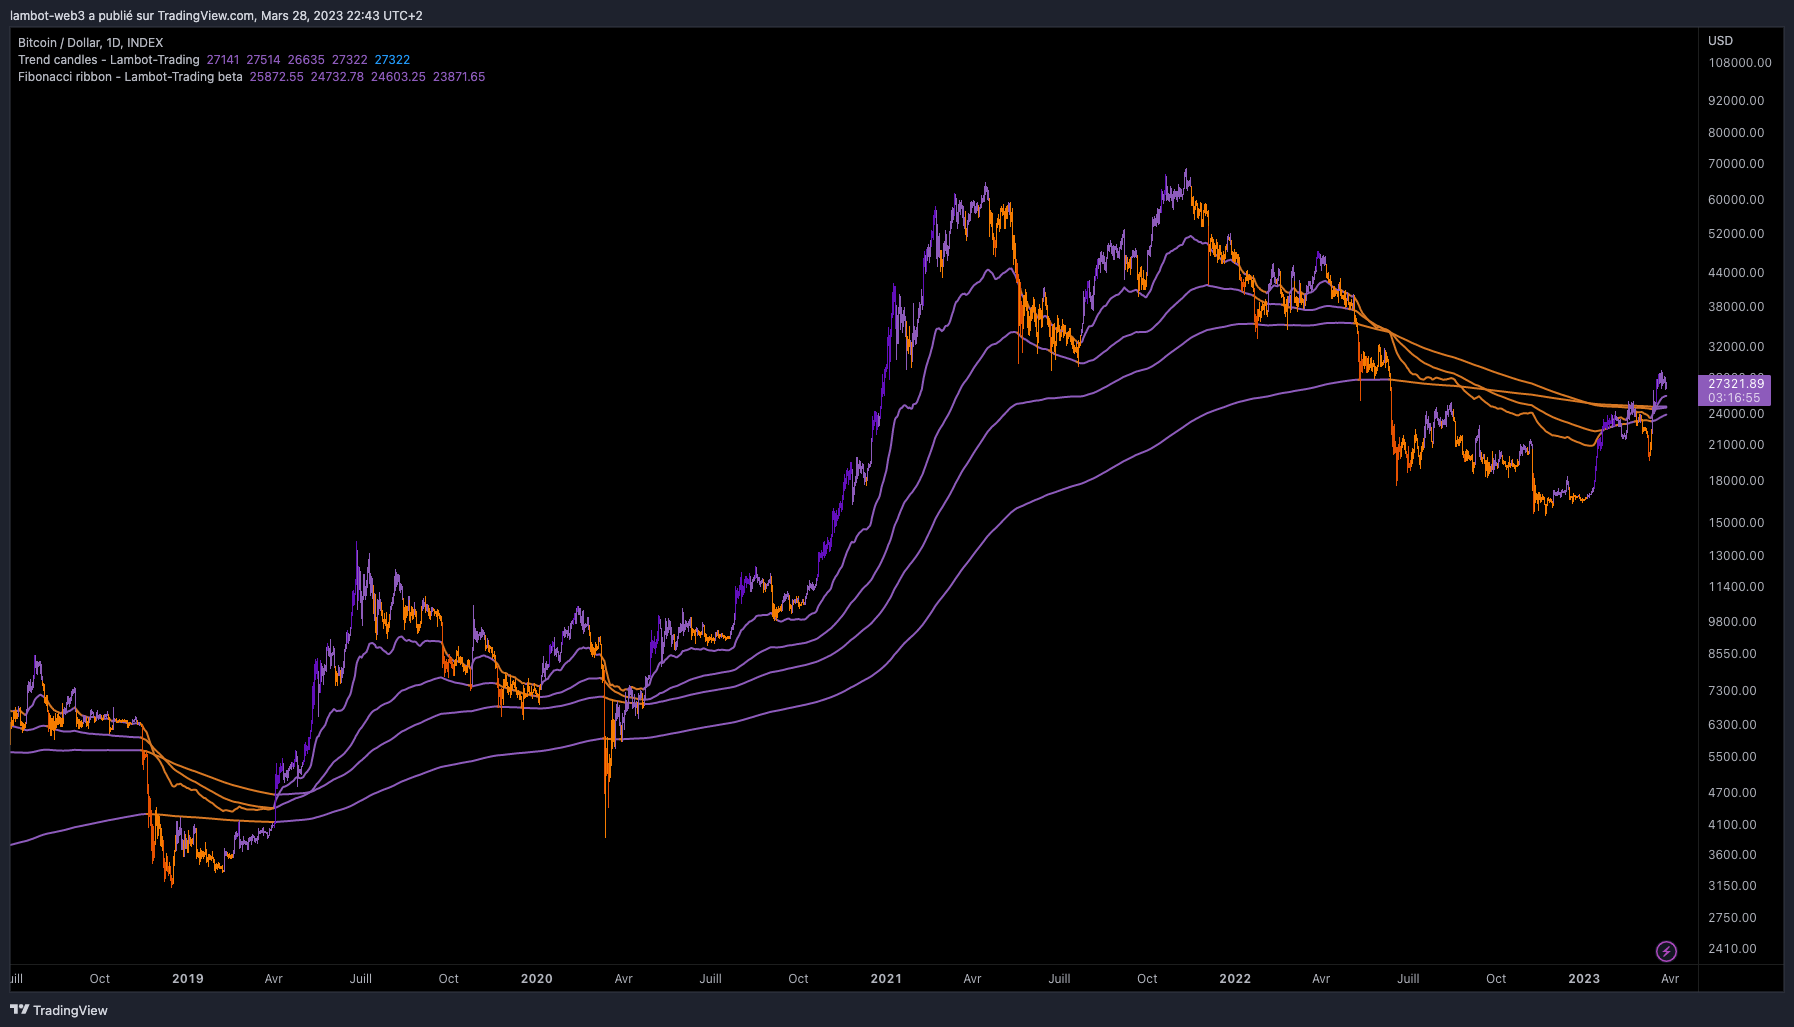Click the 2023 label on time axis

click(1584, 979)
